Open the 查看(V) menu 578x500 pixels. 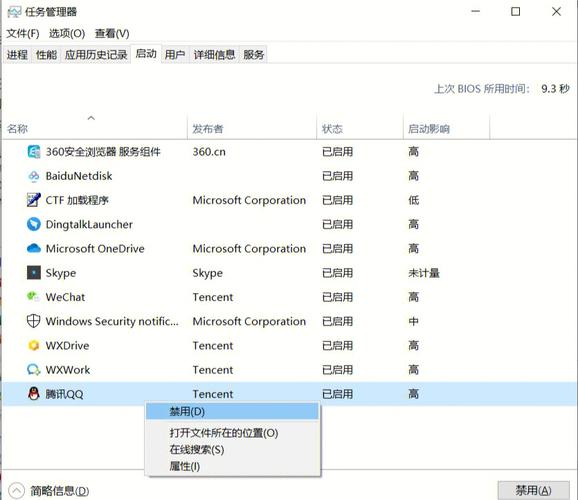point(112,34)
